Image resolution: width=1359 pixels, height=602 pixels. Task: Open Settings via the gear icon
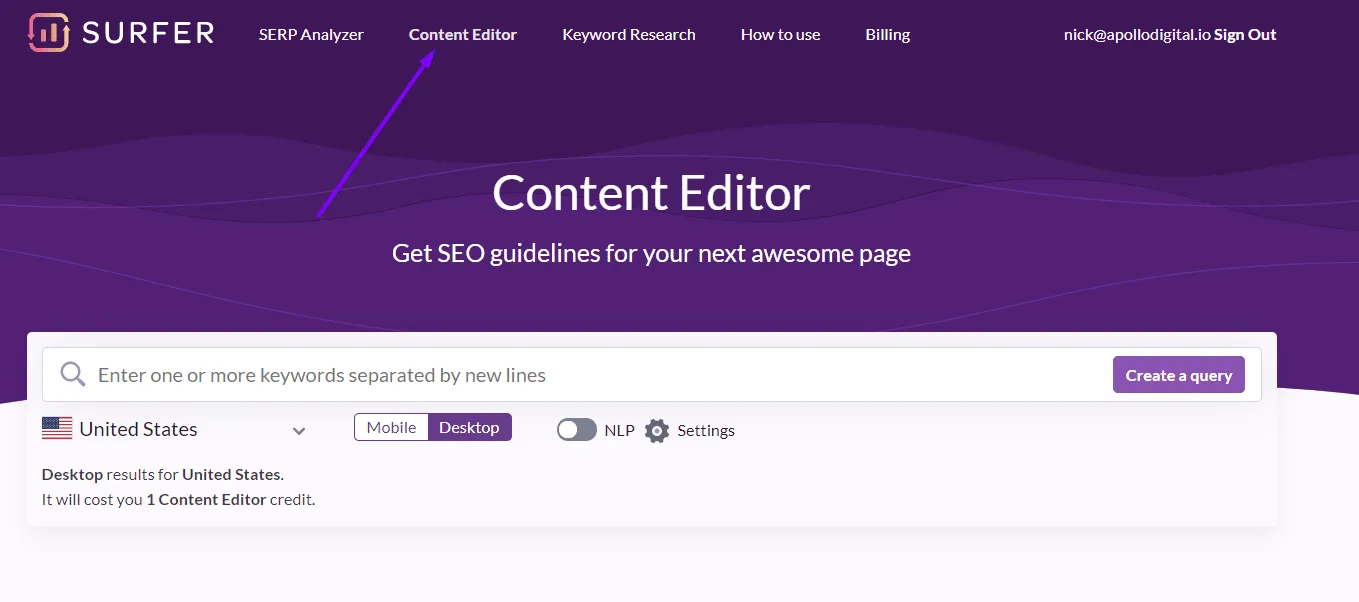[657, 431]
